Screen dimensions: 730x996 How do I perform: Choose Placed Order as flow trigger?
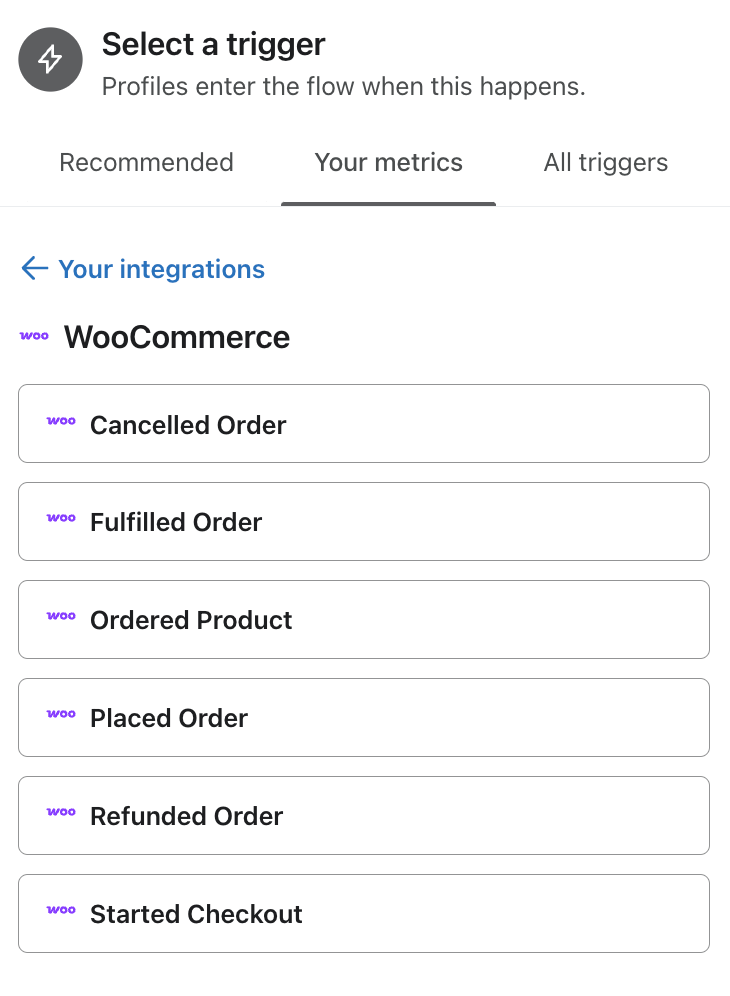[364, 718]
